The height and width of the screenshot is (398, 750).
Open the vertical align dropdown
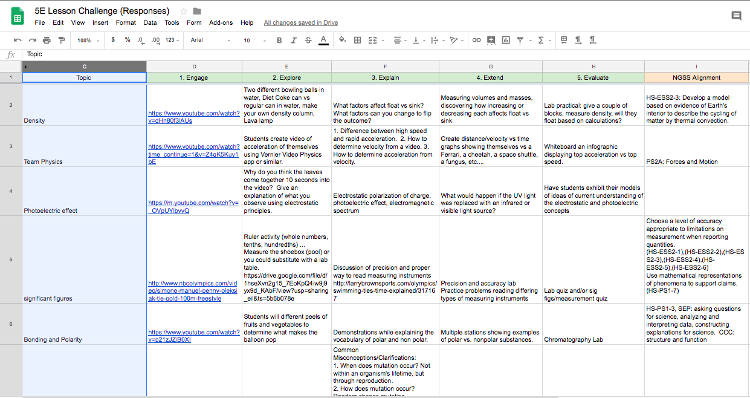418,41
